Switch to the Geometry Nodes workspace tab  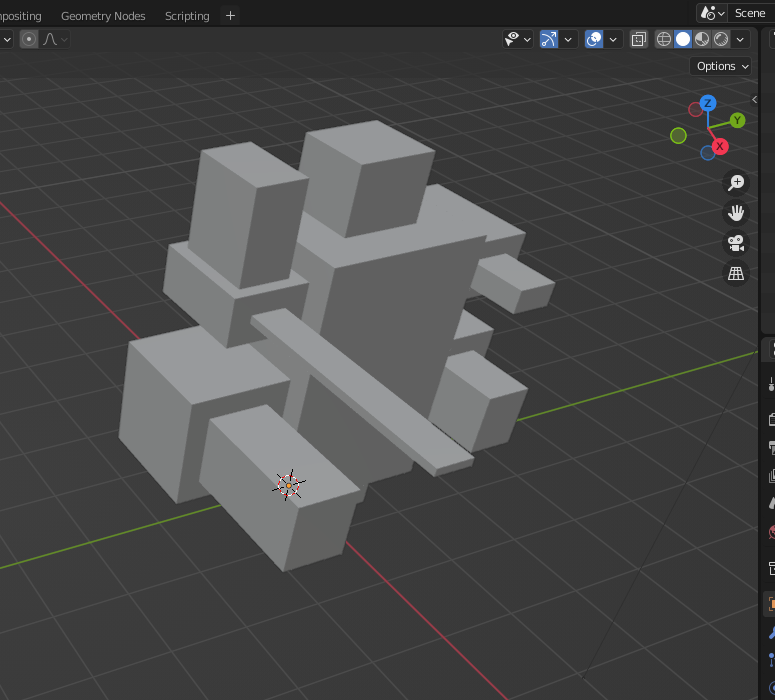[x=103, y=16]
